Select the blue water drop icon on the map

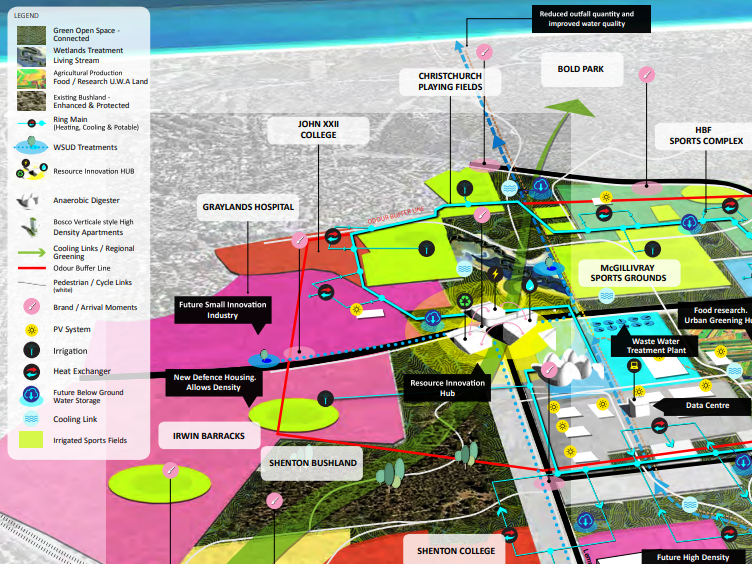[x=529, y=285]
